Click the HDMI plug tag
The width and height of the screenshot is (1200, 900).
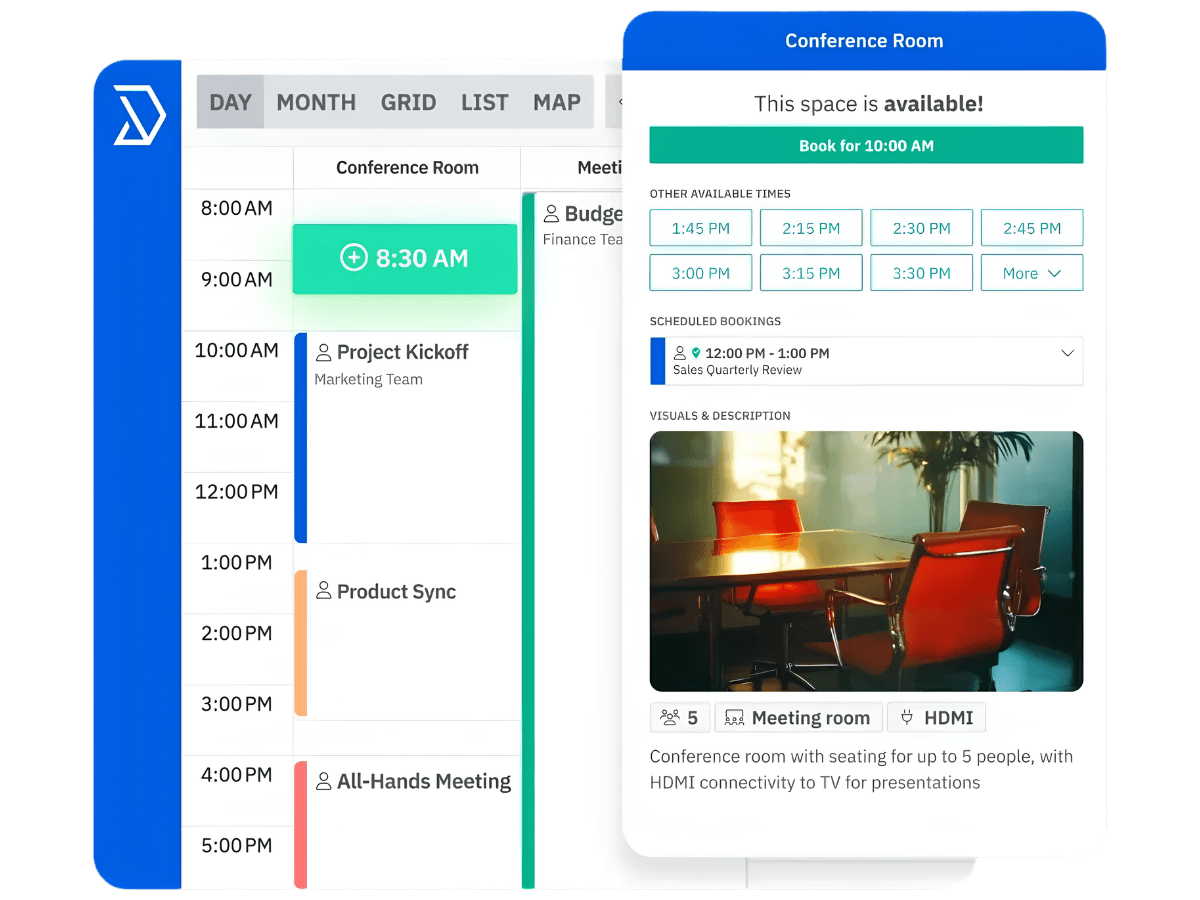tap(937, 718)
